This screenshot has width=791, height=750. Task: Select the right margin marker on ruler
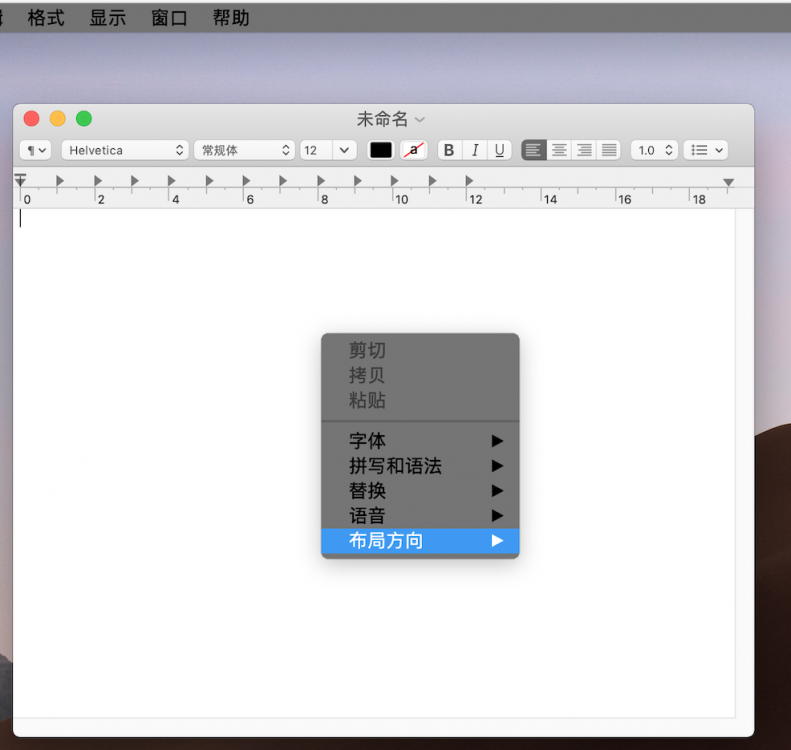pos(728,182)
